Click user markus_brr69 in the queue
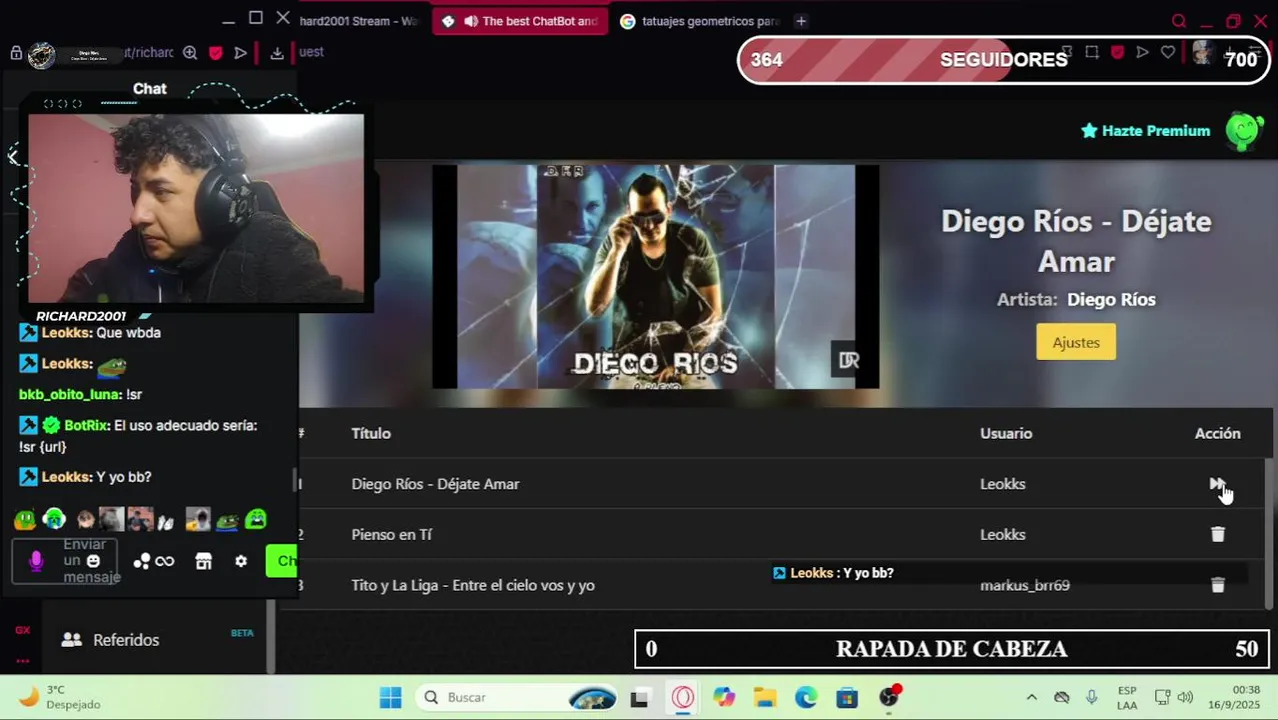Viewport: 1278px width, 720px height. tap(1025, 585)
